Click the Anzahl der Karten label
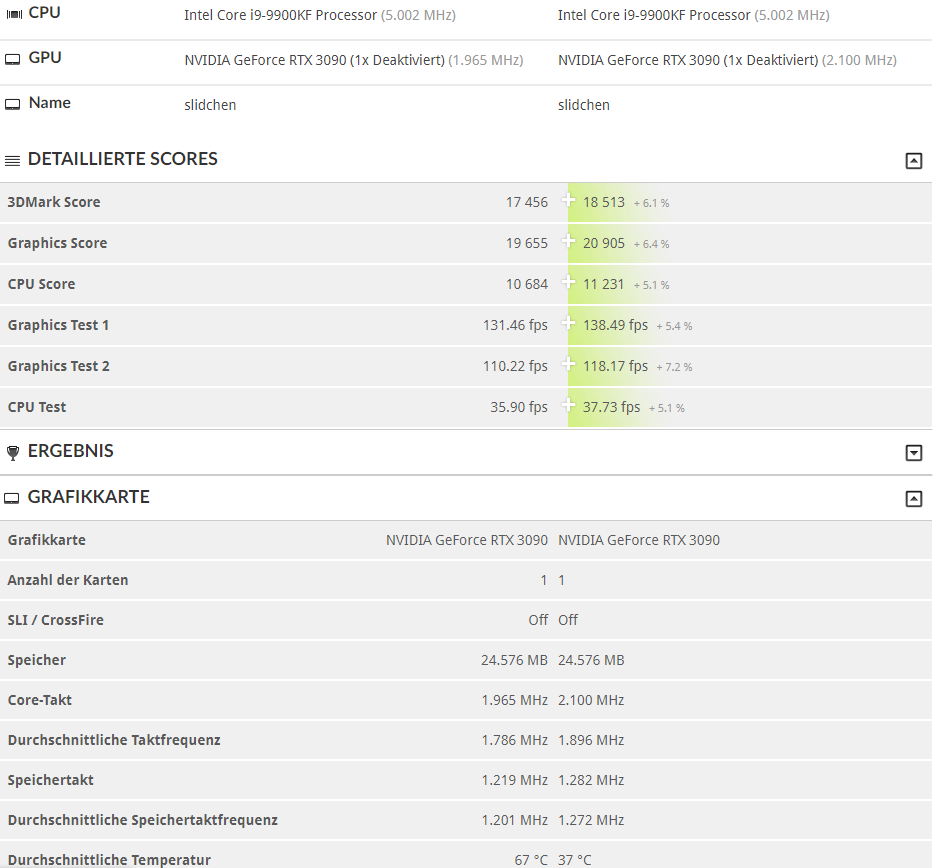 67,580
